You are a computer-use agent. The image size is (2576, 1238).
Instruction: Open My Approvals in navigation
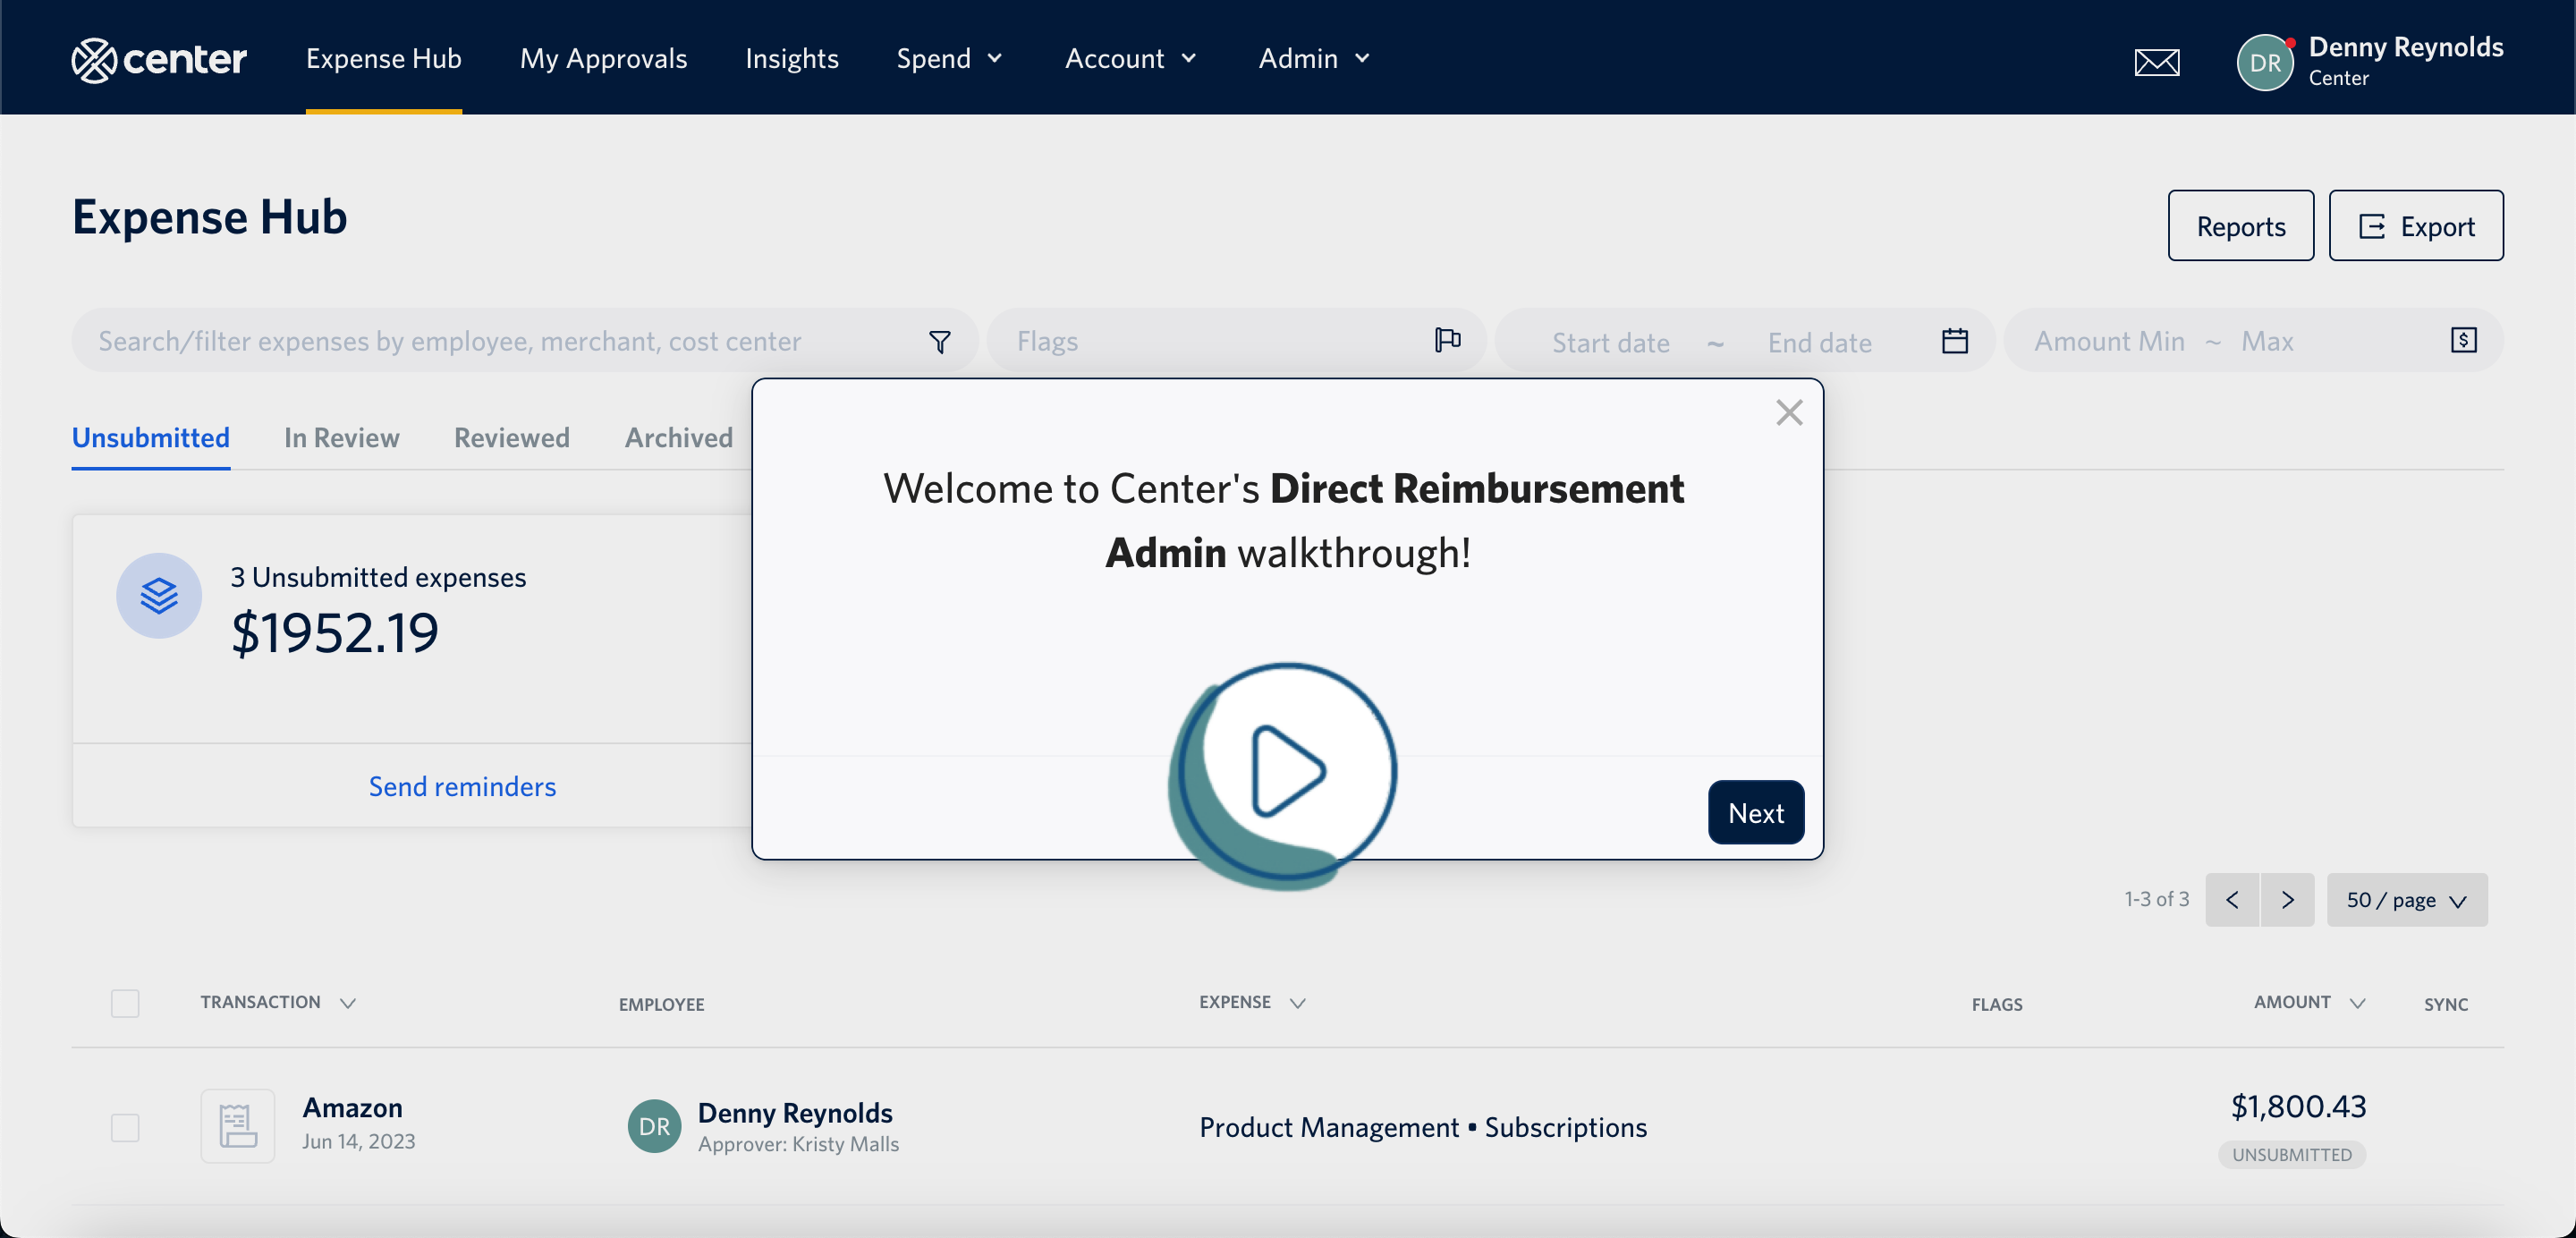pyautogui.click(x=603, y=58)
